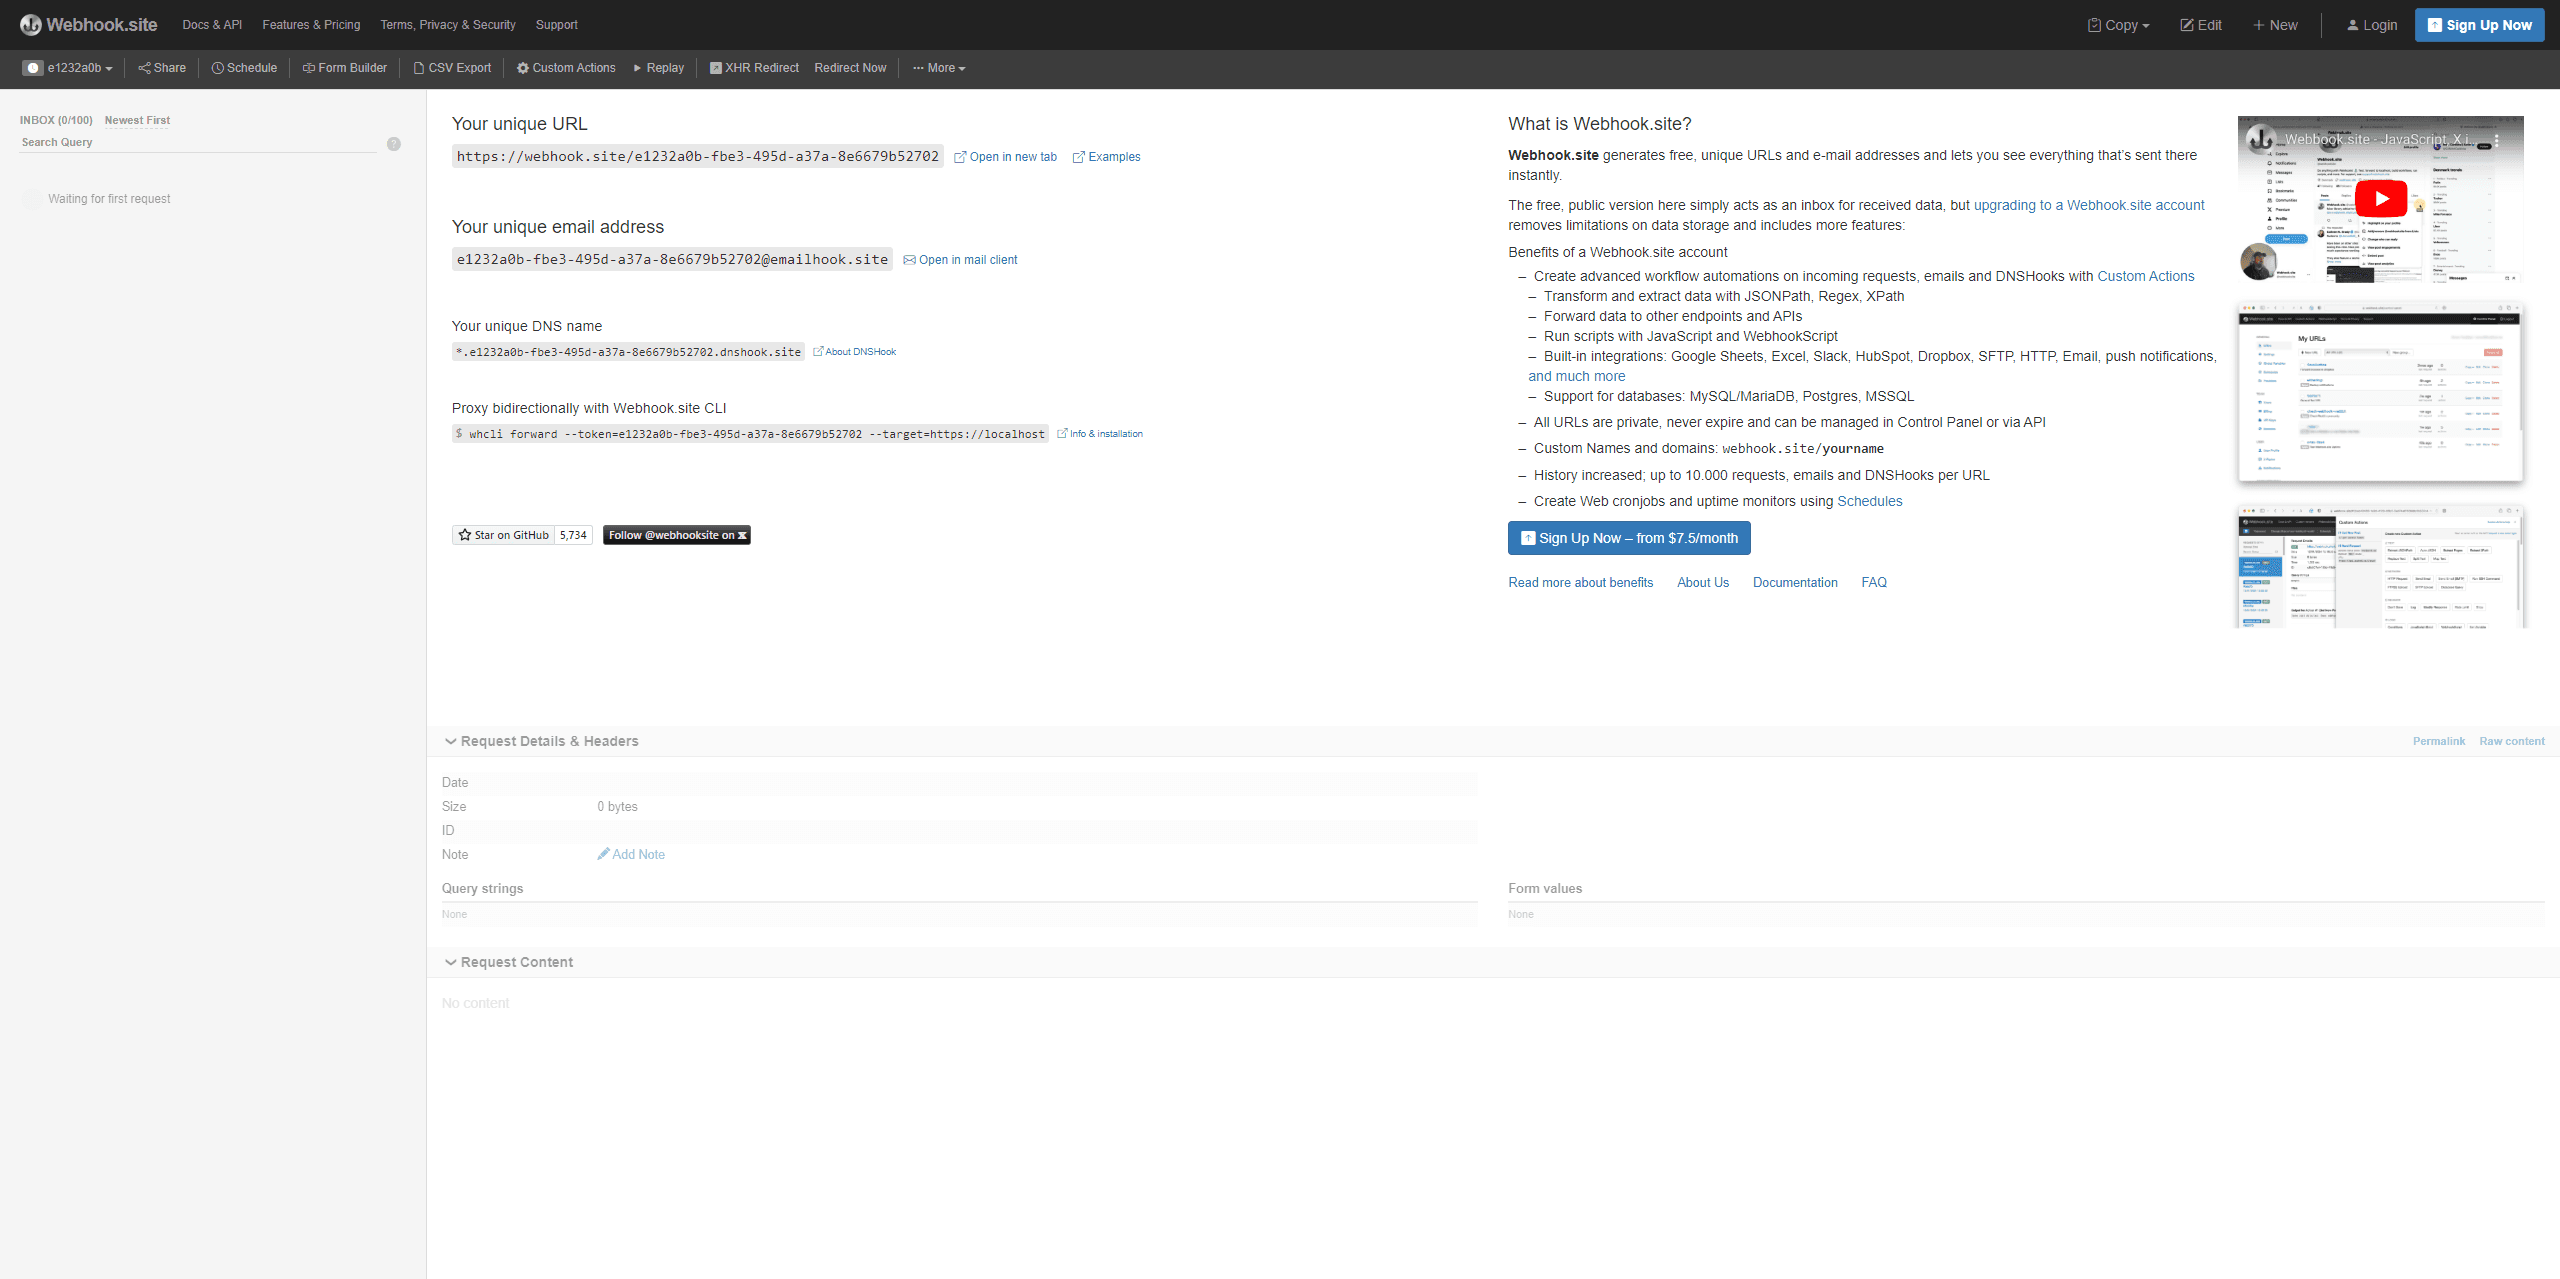2560x1279 pixels.
Task: Click the Examples link
Action: point(1106,157)
